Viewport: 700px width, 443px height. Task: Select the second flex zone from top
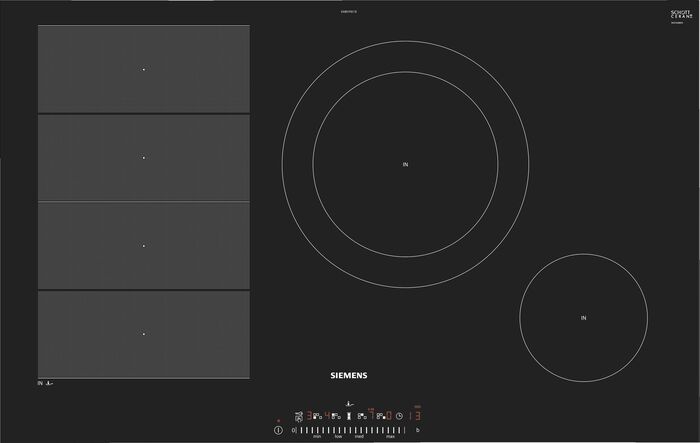click(x=144, y=157)
